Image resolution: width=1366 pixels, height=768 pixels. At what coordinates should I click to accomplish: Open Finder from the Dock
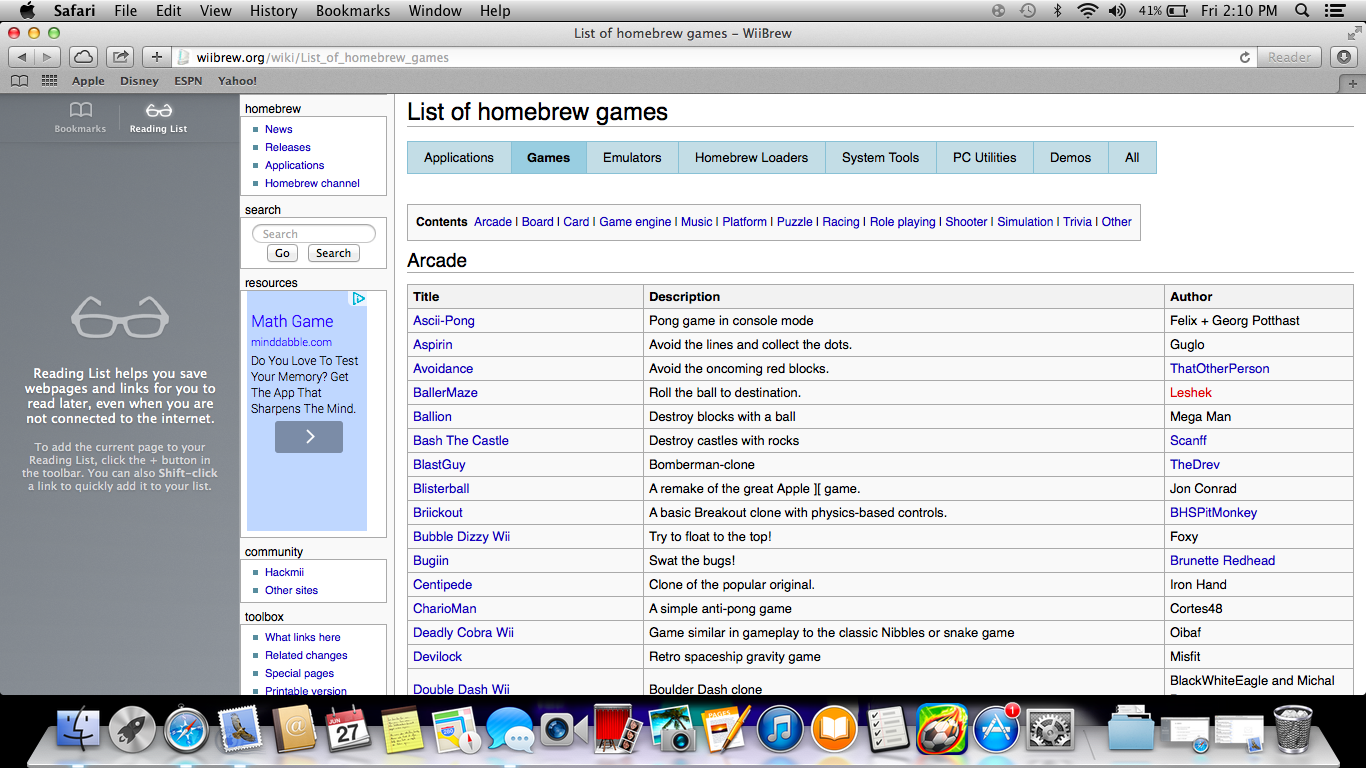(x=78, y=730)
